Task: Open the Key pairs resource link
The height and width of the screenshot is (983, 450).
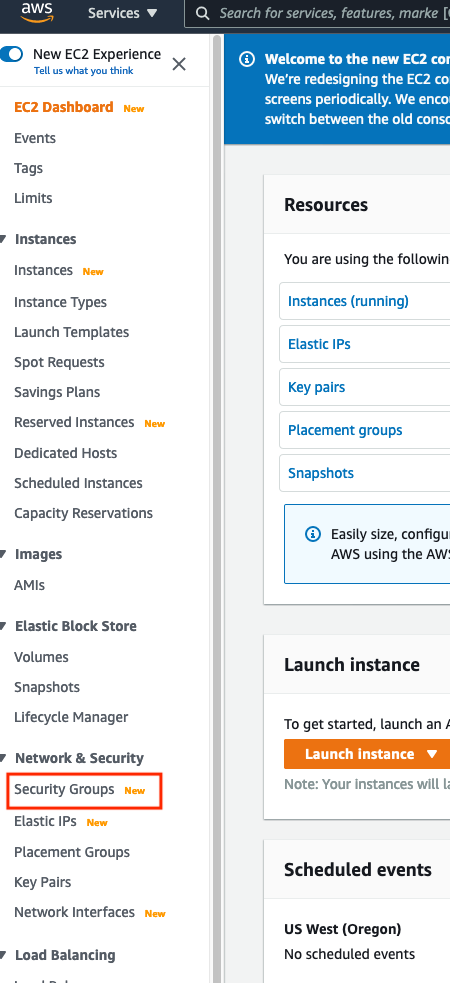Action: pos(317,387)
